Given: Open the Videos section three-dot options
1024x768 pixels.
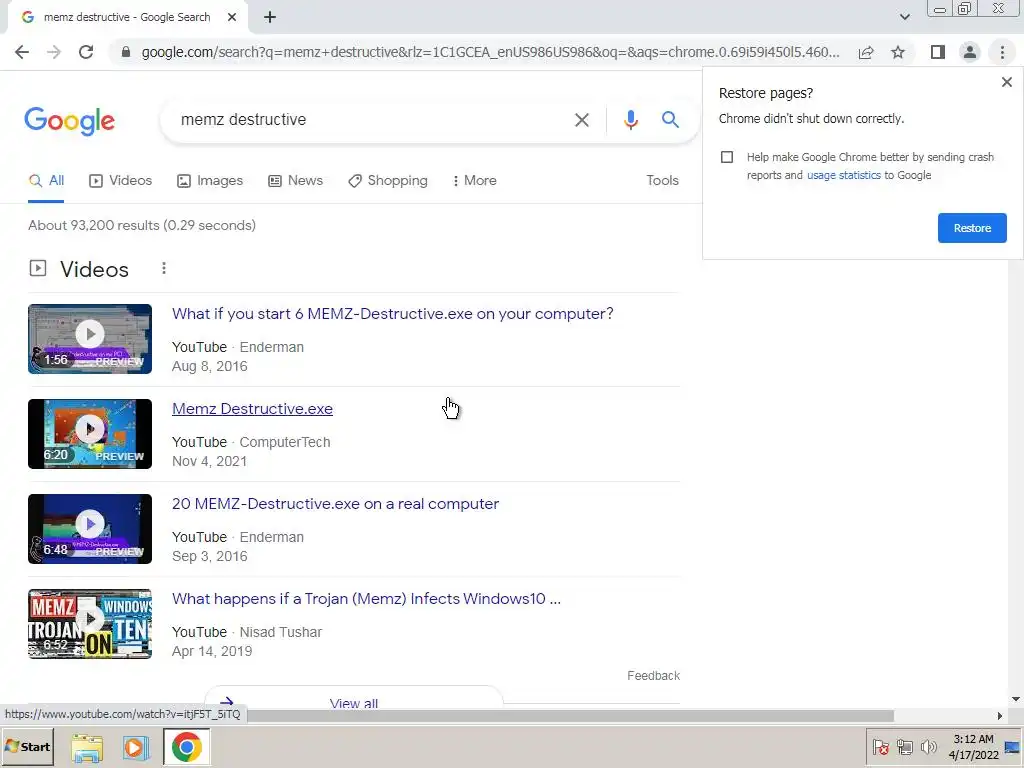Looking at the screenshot, I should (x=164, y=268).
